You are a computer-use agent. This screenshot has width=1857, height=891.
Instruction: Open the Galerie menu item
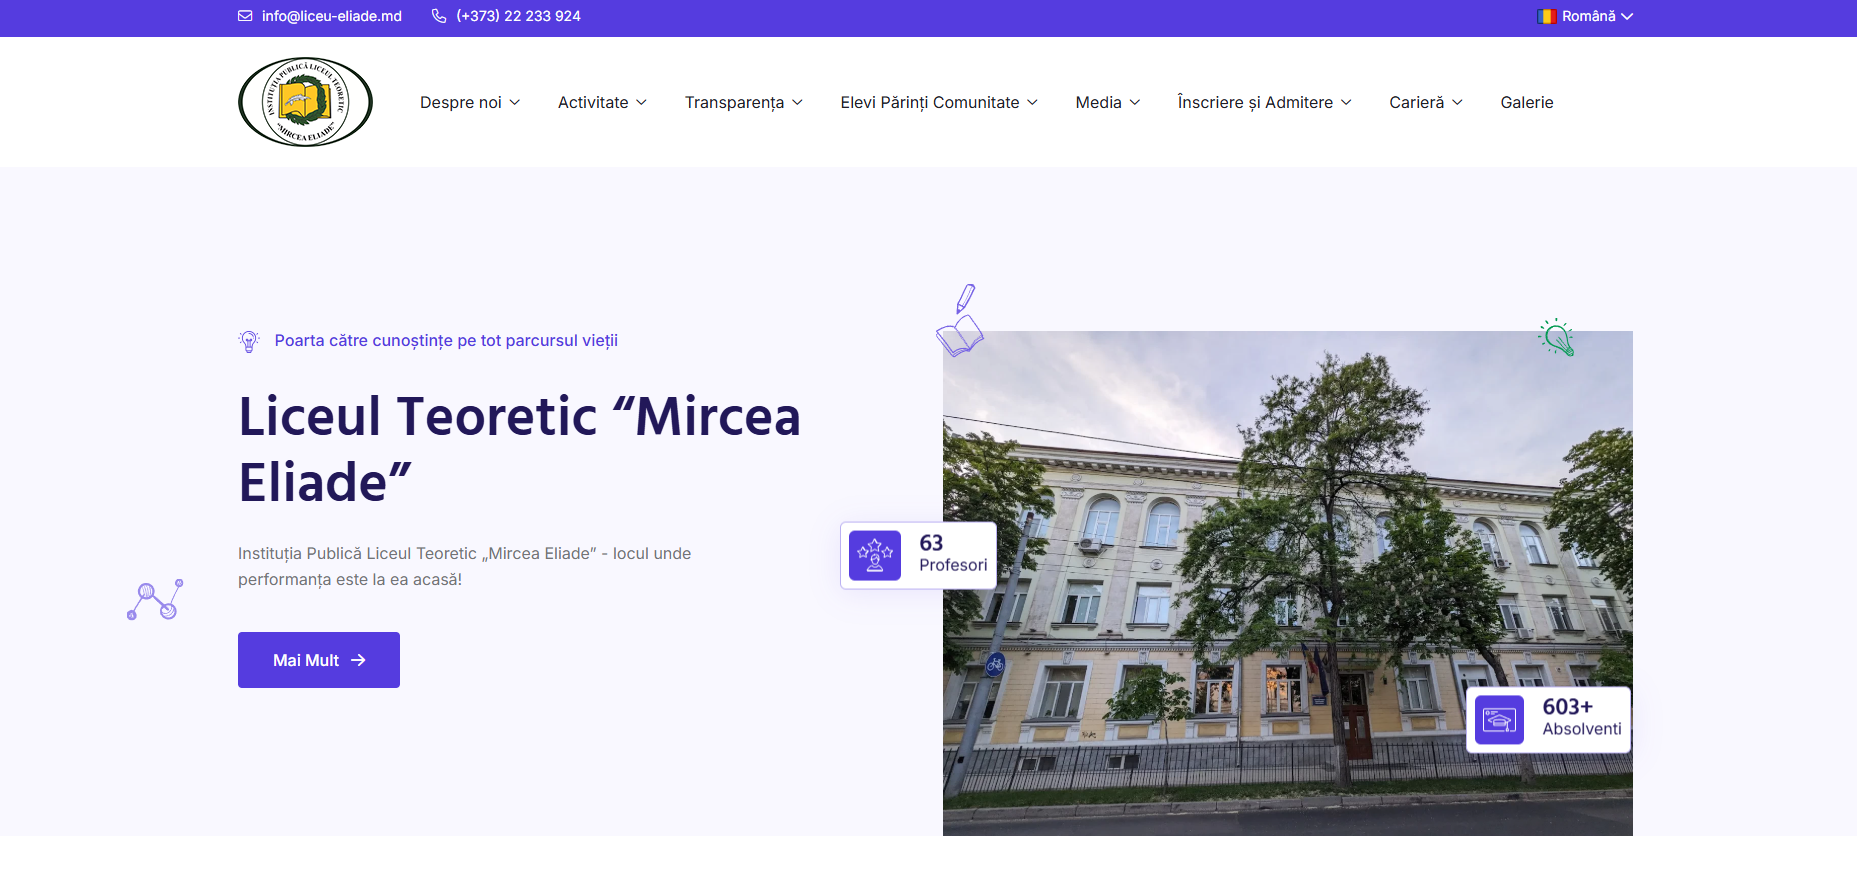click(1526, 102)
